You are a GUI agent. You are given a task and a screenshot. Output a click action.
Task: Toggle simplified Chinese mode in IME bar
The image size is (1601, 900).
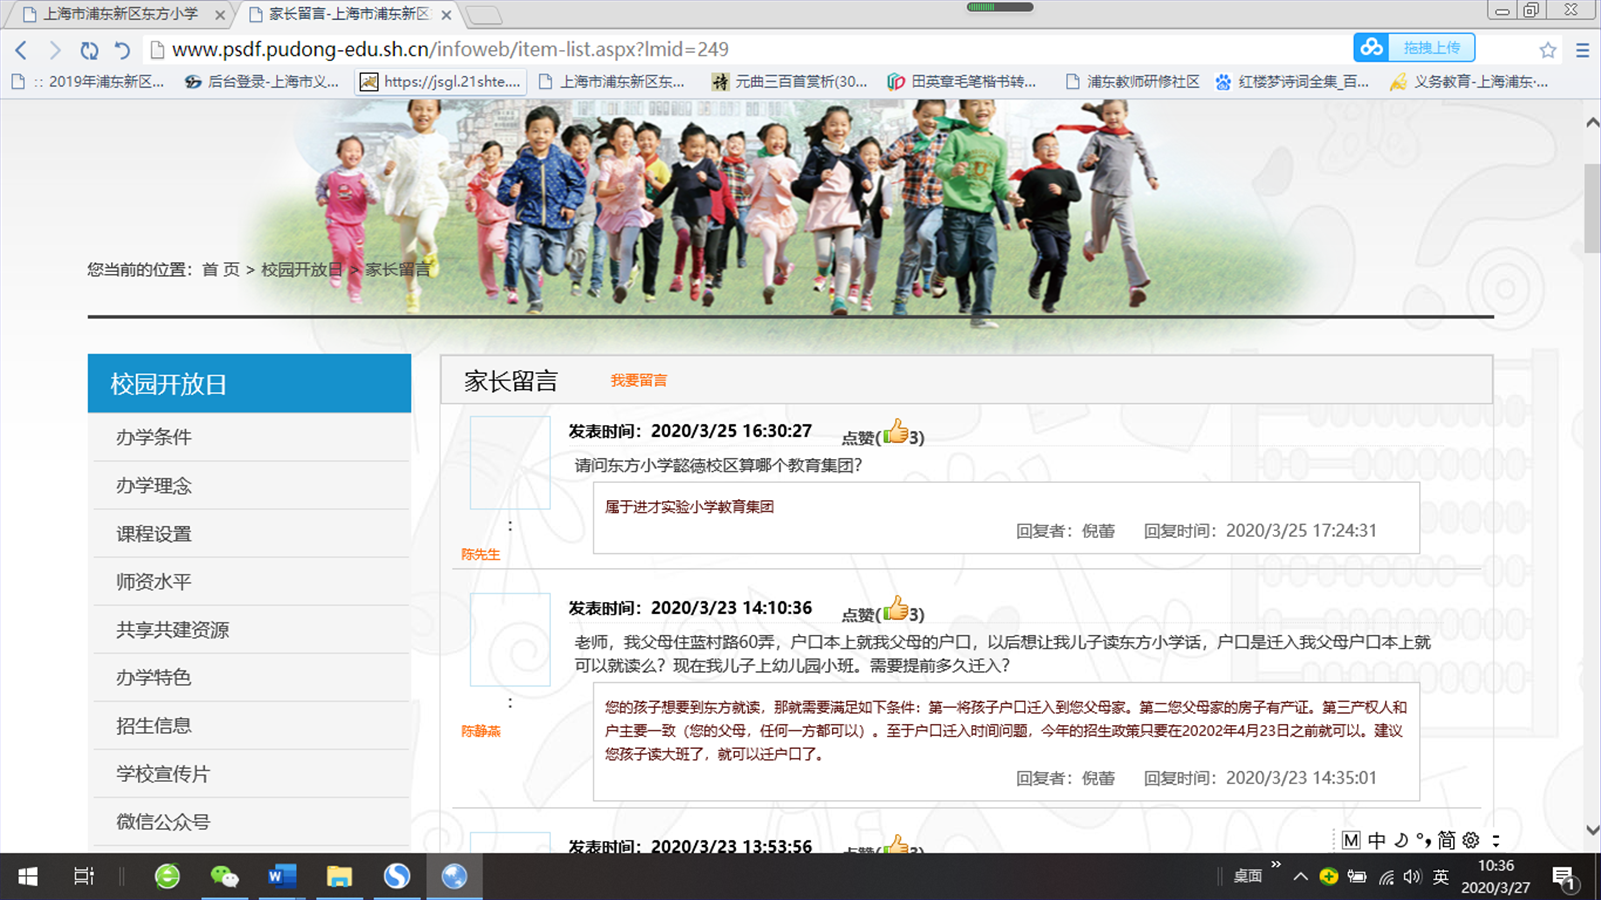click(1446, 840)
